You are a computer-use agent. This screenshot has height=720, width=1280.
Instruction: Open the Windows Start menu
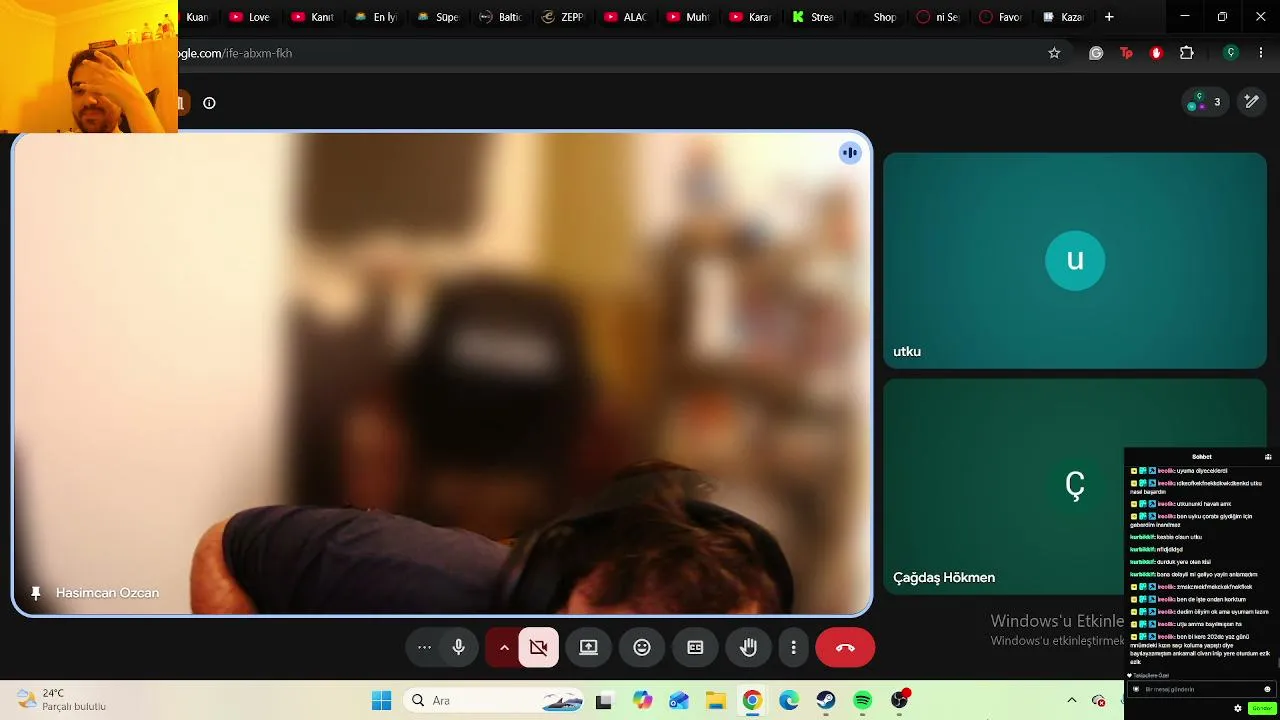coord(382,700)
